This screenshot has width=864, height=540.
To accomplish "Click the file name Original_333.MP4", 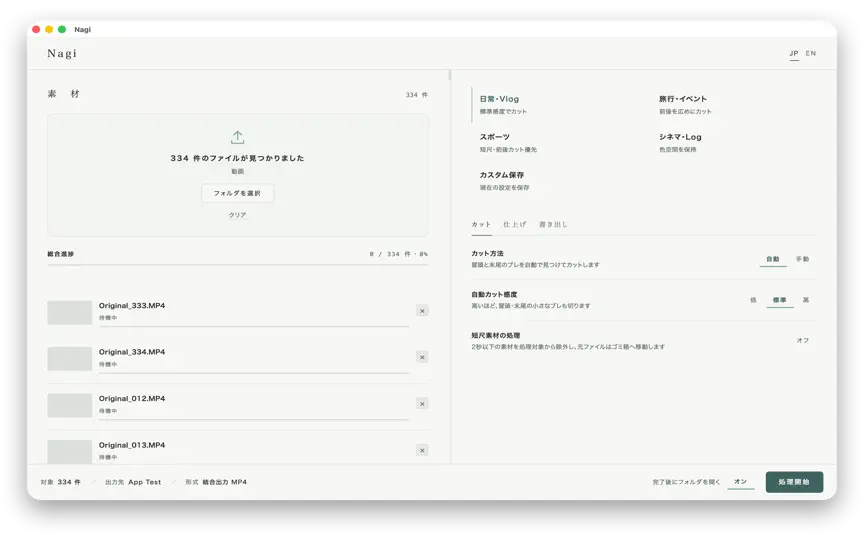I will 132,306.
